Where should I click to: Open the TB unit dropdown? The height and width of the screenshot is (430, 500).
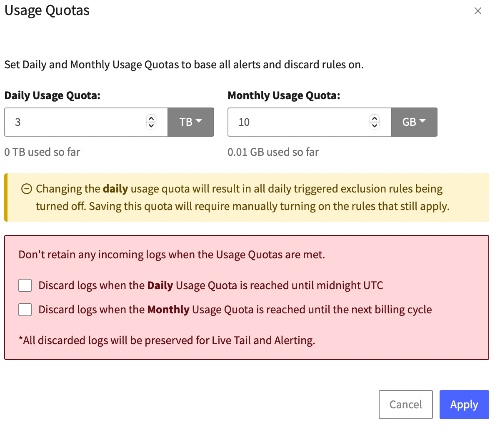pyautogui.click(x=191, y=122)
